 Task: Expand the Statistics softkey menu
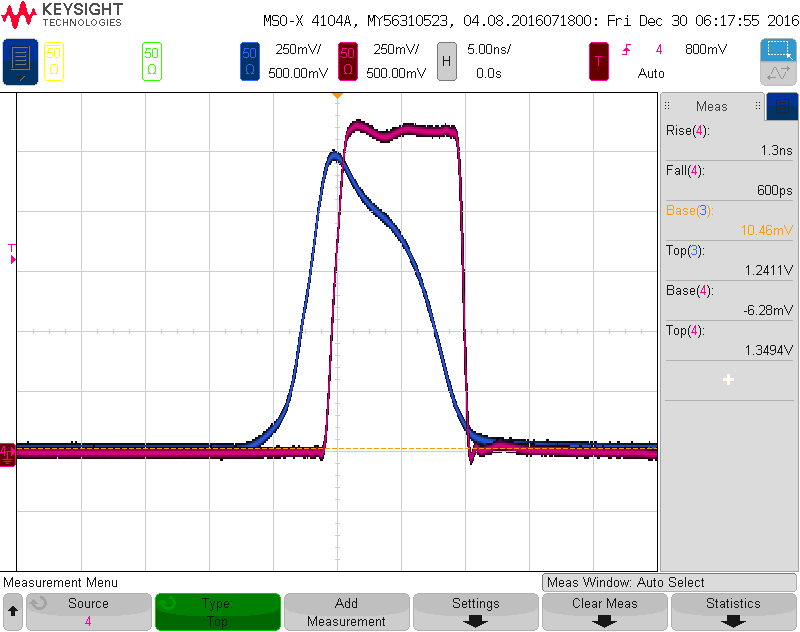[x=734, y=611]
